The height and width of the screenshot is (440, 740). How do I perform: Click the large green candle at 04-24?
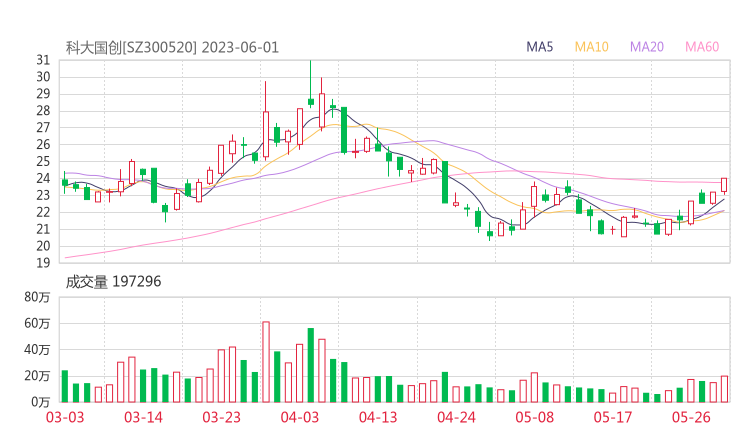(445, 182)
